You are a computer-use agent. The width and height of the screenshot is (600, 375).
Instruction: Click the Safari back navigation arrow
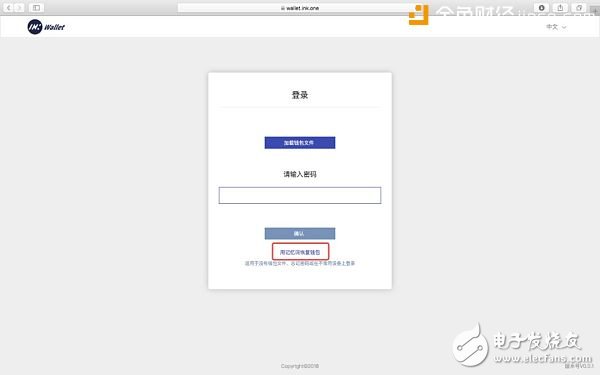[8, 8]
